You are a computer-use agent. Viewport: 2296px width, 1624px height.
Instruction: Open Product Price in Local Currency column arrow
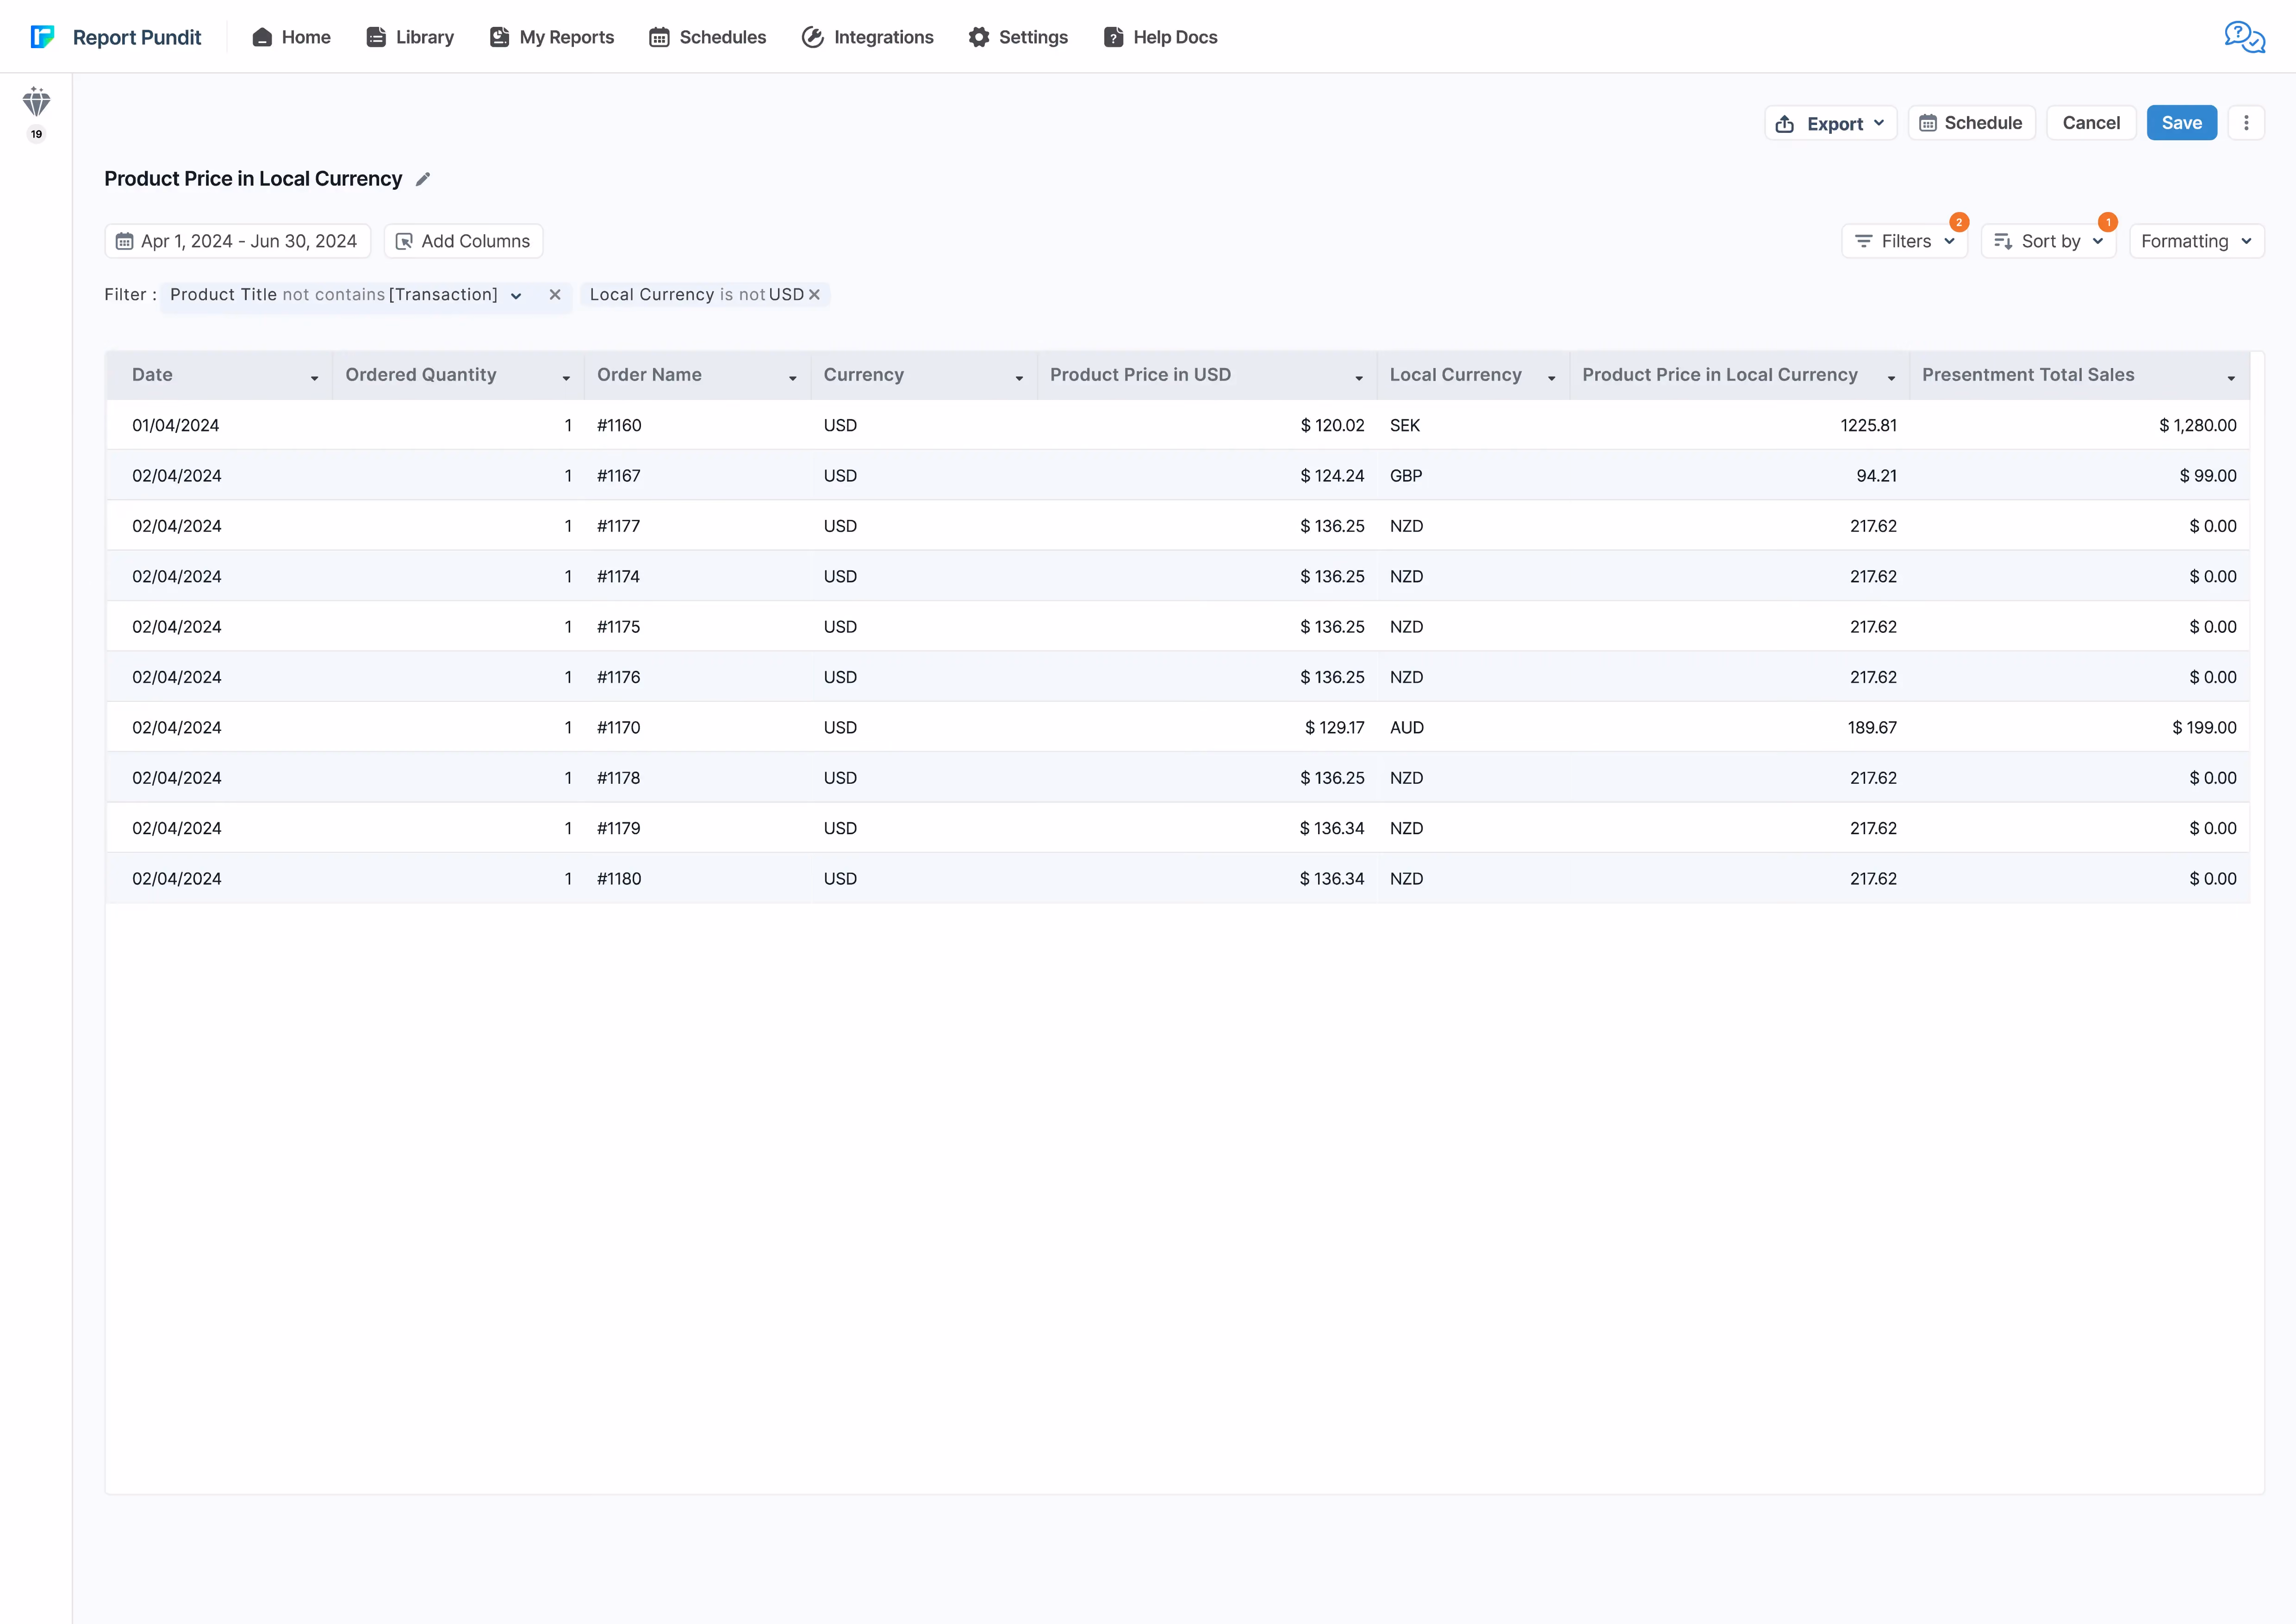[x=1891, y=378]
